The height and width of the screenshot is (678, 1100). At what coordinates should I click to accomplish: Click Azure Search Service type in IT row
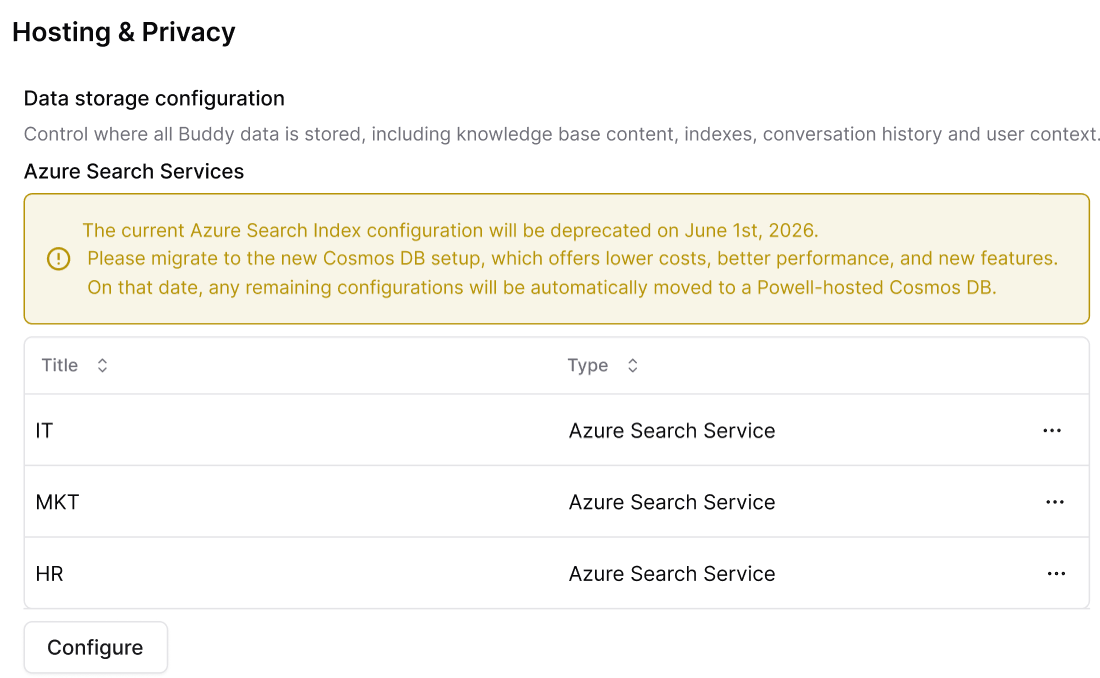click(x=671, y=430)
